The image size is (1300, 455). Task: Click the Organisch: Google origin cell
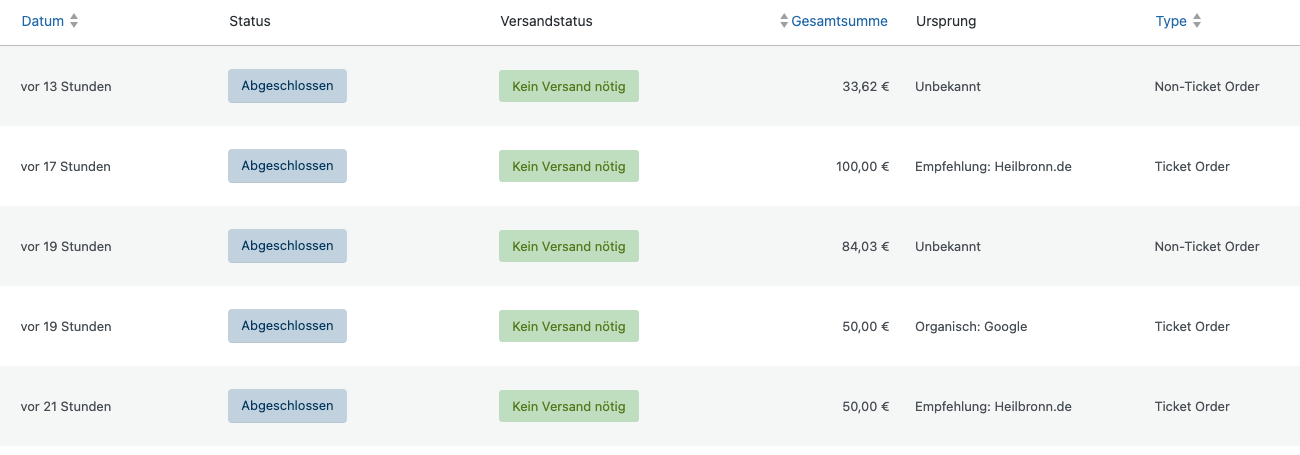[x=971, y=326]
